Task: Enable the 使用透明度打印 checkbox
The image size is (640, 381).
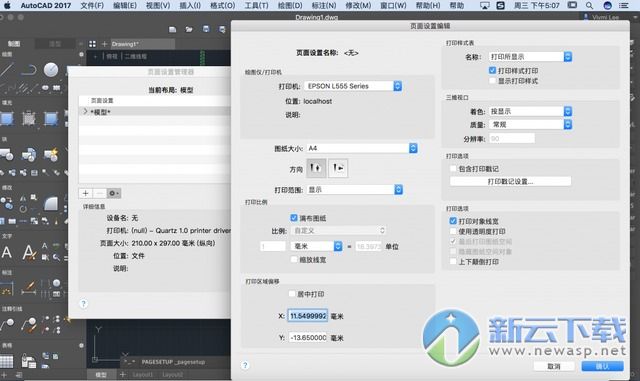Action: pyautogui.click(x=453, y=231)
